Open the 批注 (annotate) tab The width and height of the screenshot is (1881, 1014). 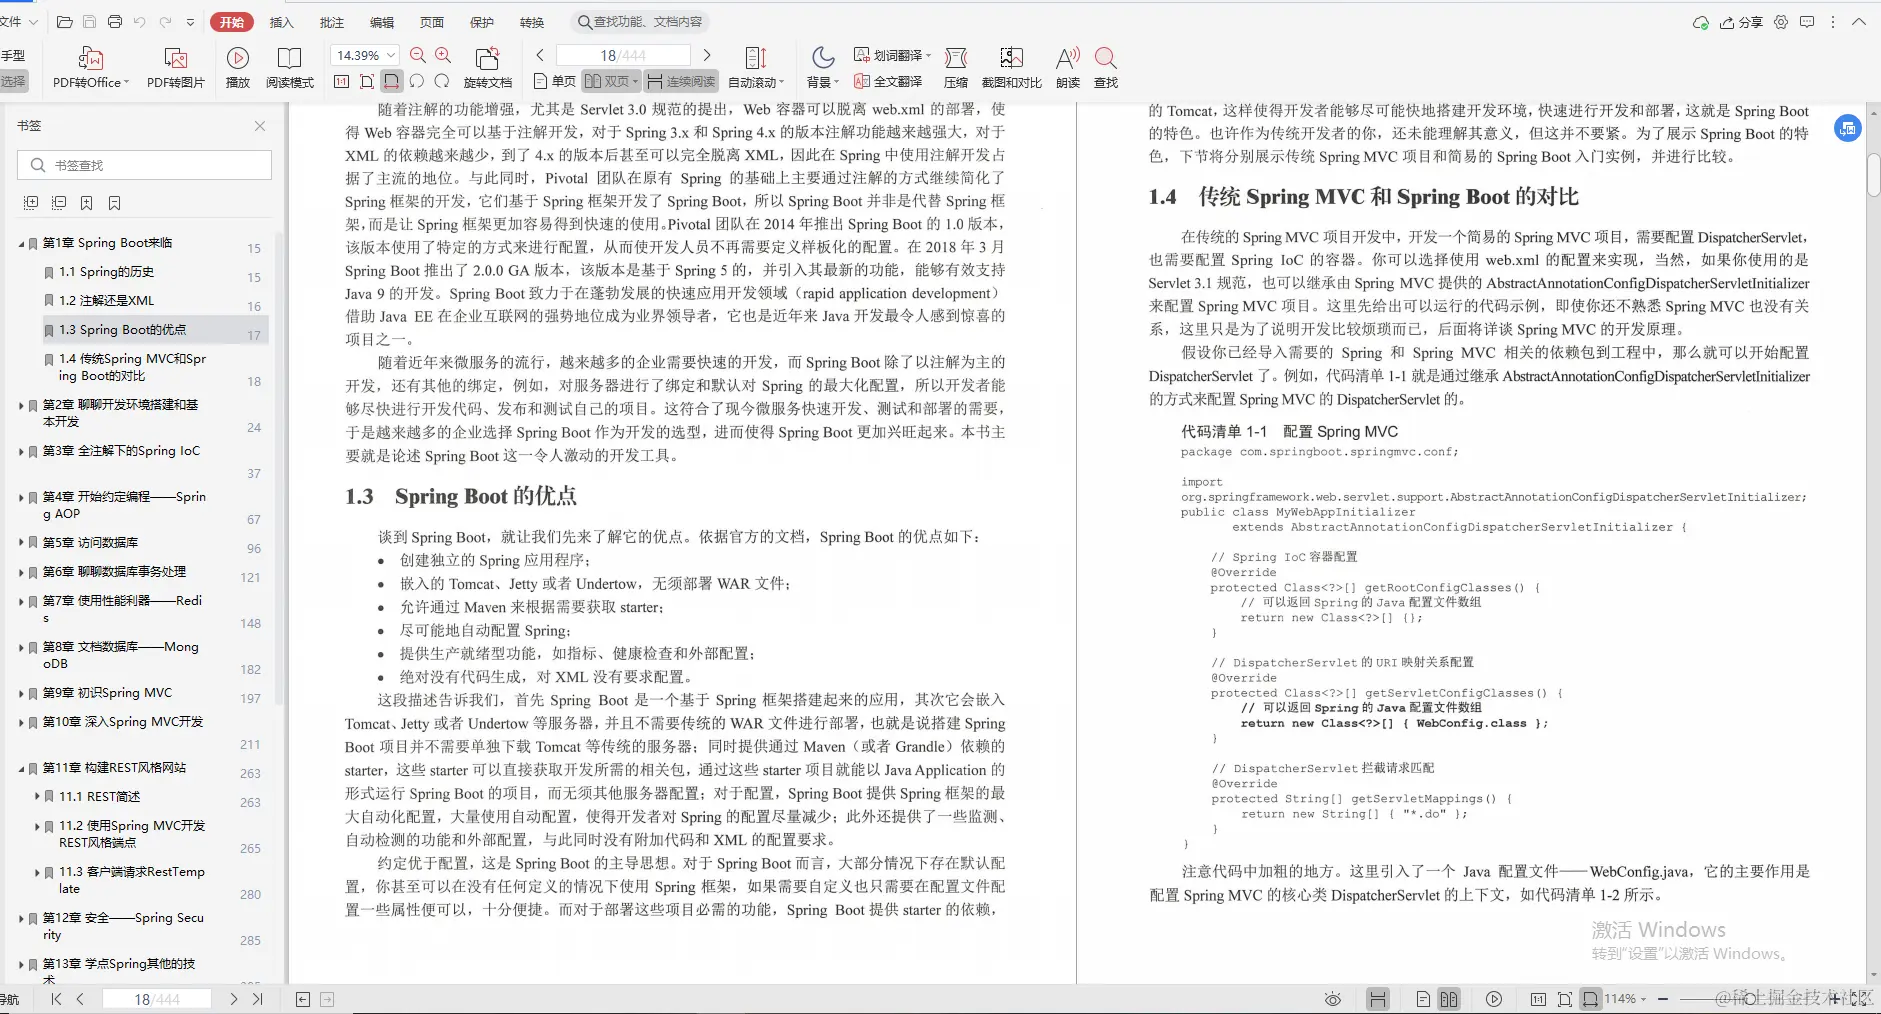tap(331, 21)
